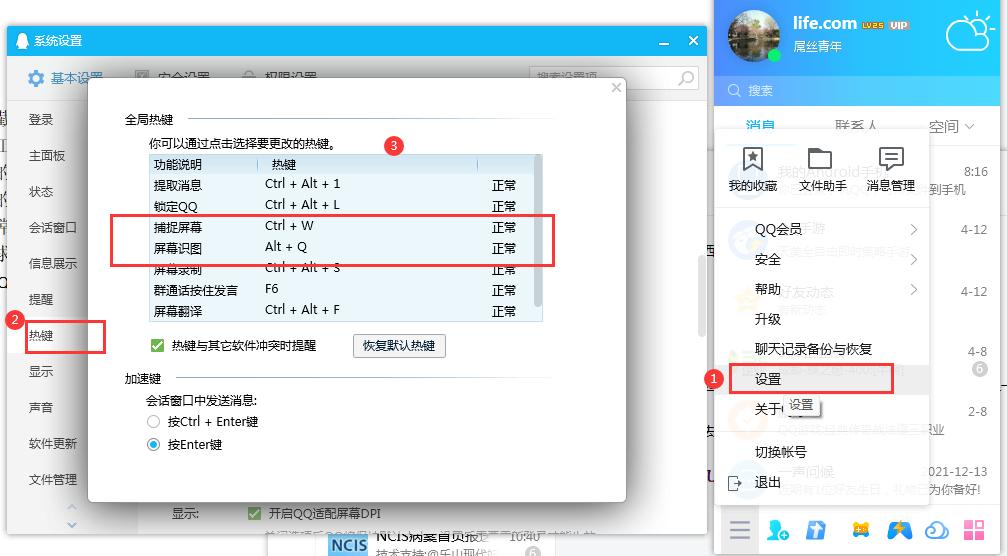Image resolution: width=1007 pixels, height=556 pixels.
Task: Open the 状态 settings section
Action: point(41,191)
